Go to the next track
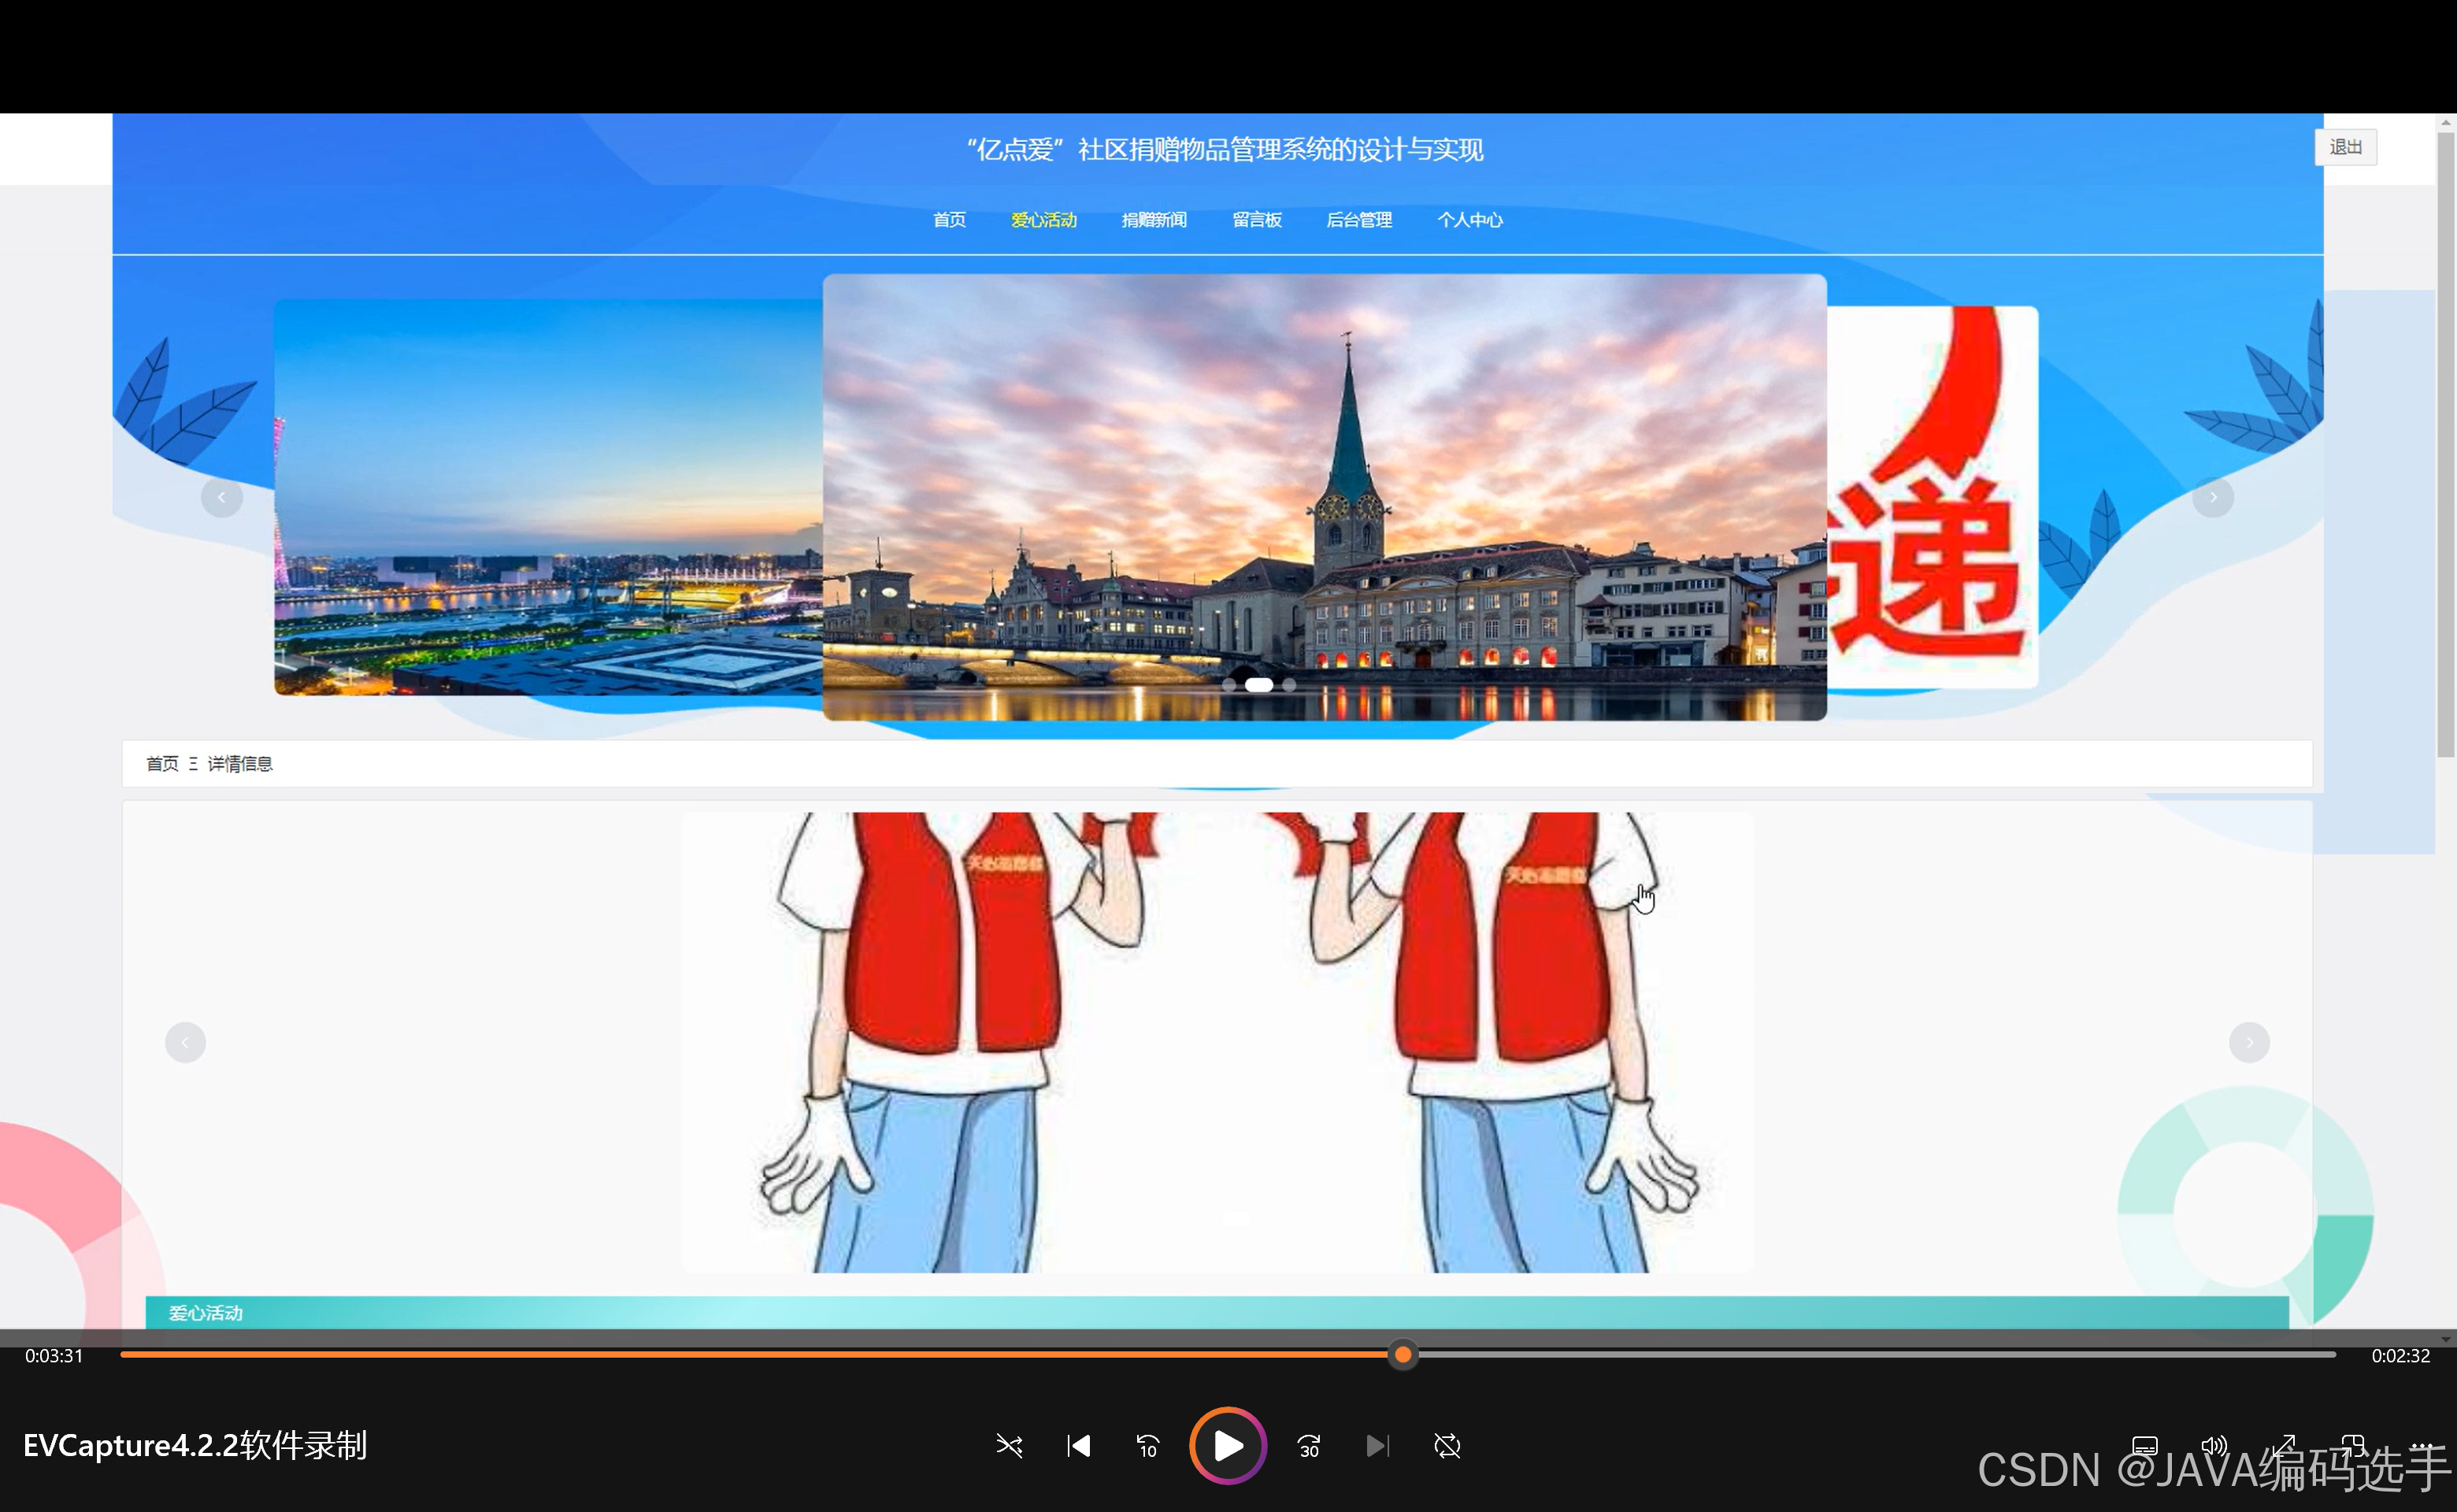 pos(1377,1446)
